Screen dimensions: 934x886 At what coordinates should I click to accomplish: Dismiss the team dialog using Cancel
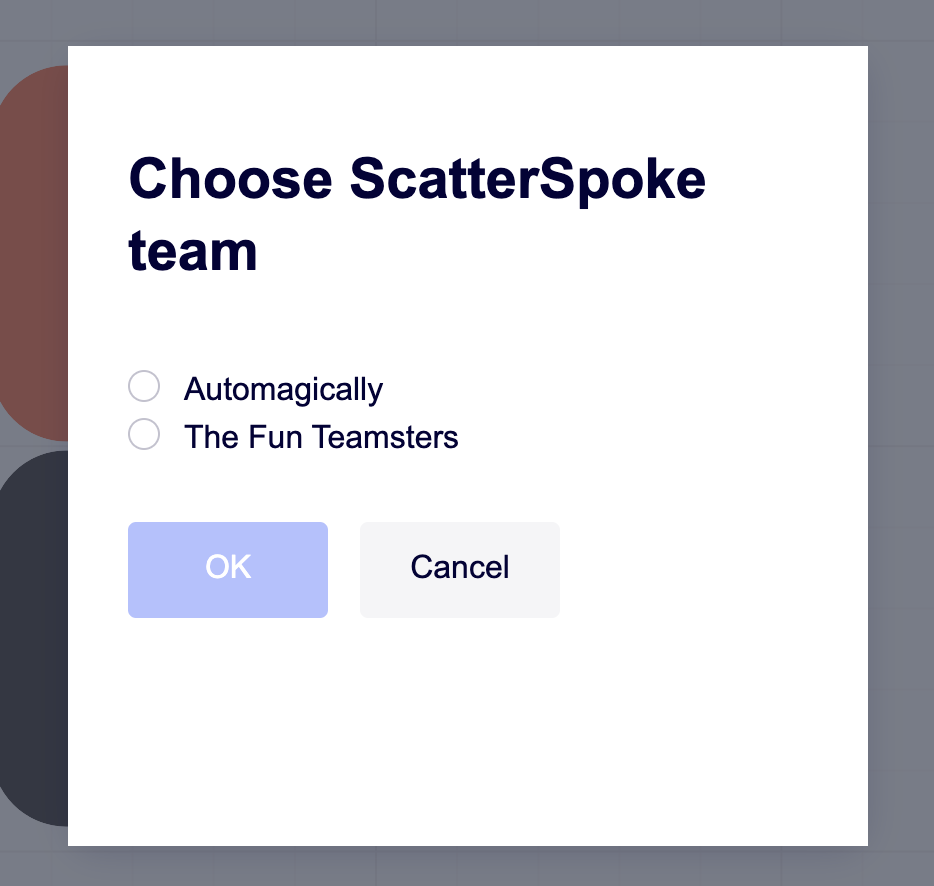(460, 569)
